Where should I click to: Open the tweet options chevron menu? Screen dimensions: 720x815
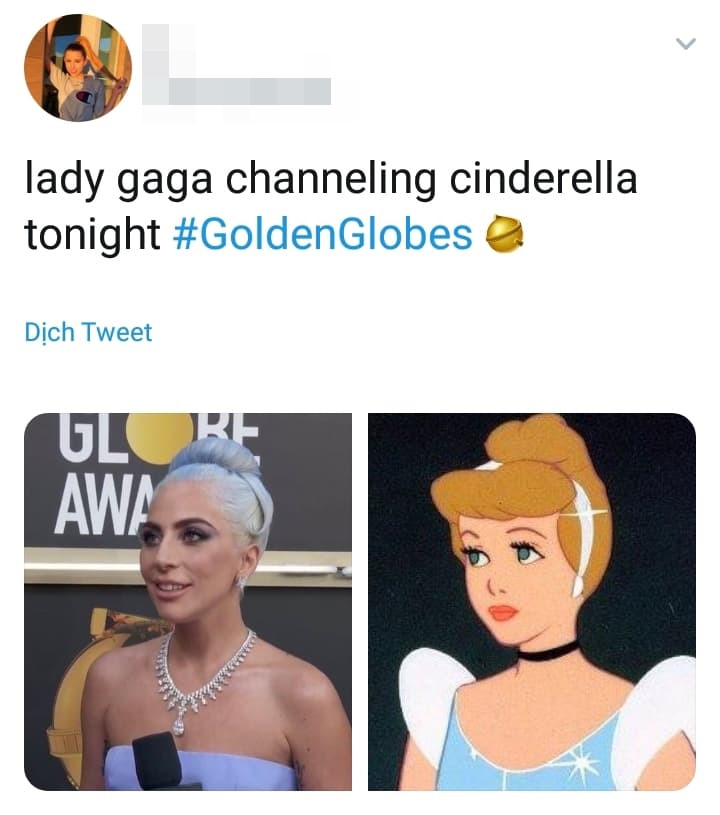685,44
